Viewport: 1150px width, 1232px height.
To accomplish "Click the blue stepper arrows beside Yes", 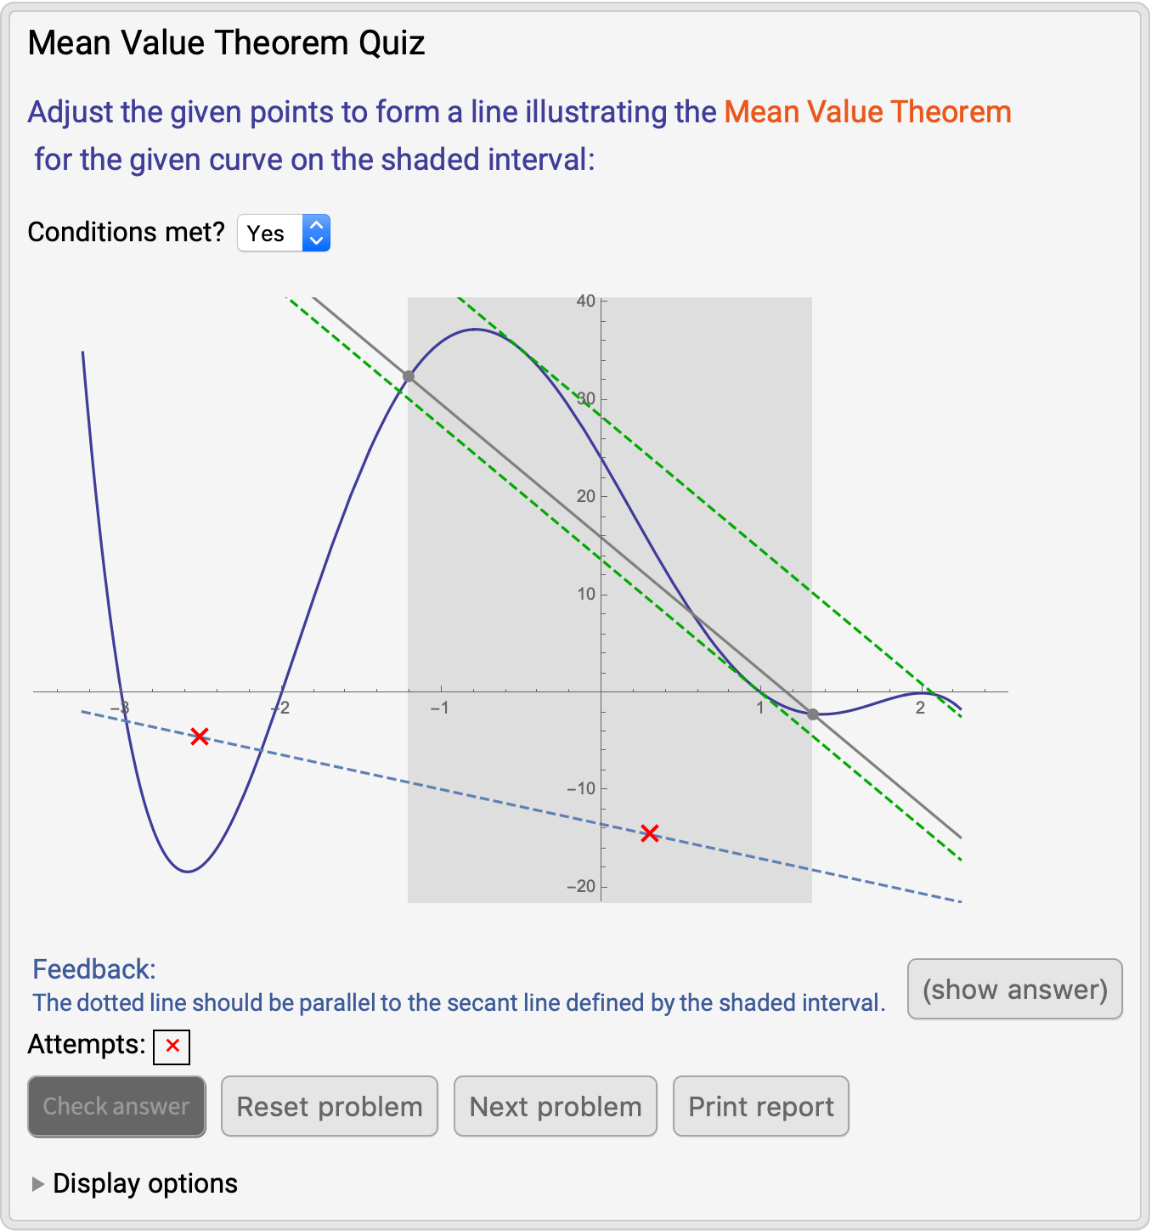I will coord(316,233).
